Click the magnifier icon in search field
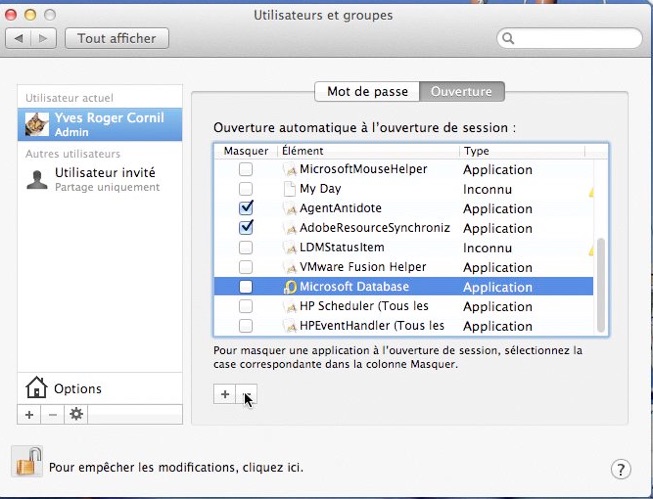The height and width of the screenshot is (499, 653). pyautogui.click(x=508, y=38)
